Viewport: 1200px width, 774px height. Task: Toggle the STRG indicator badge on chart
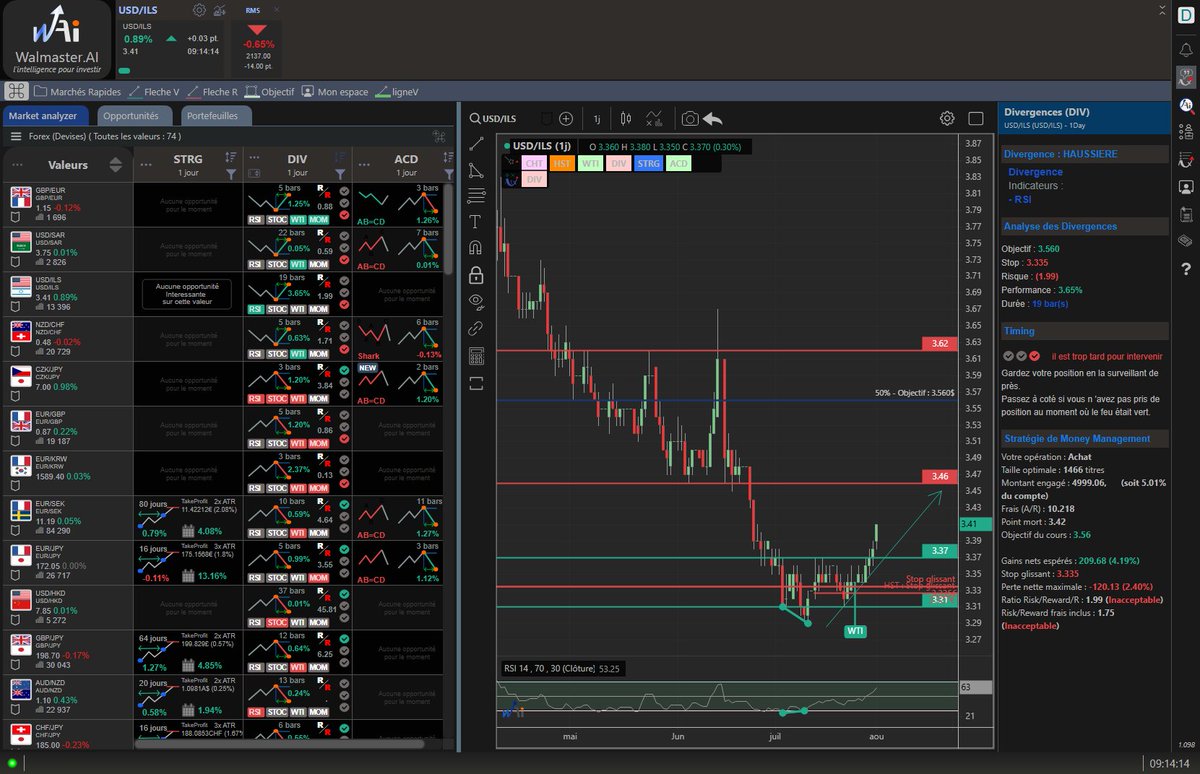[648, 163]
